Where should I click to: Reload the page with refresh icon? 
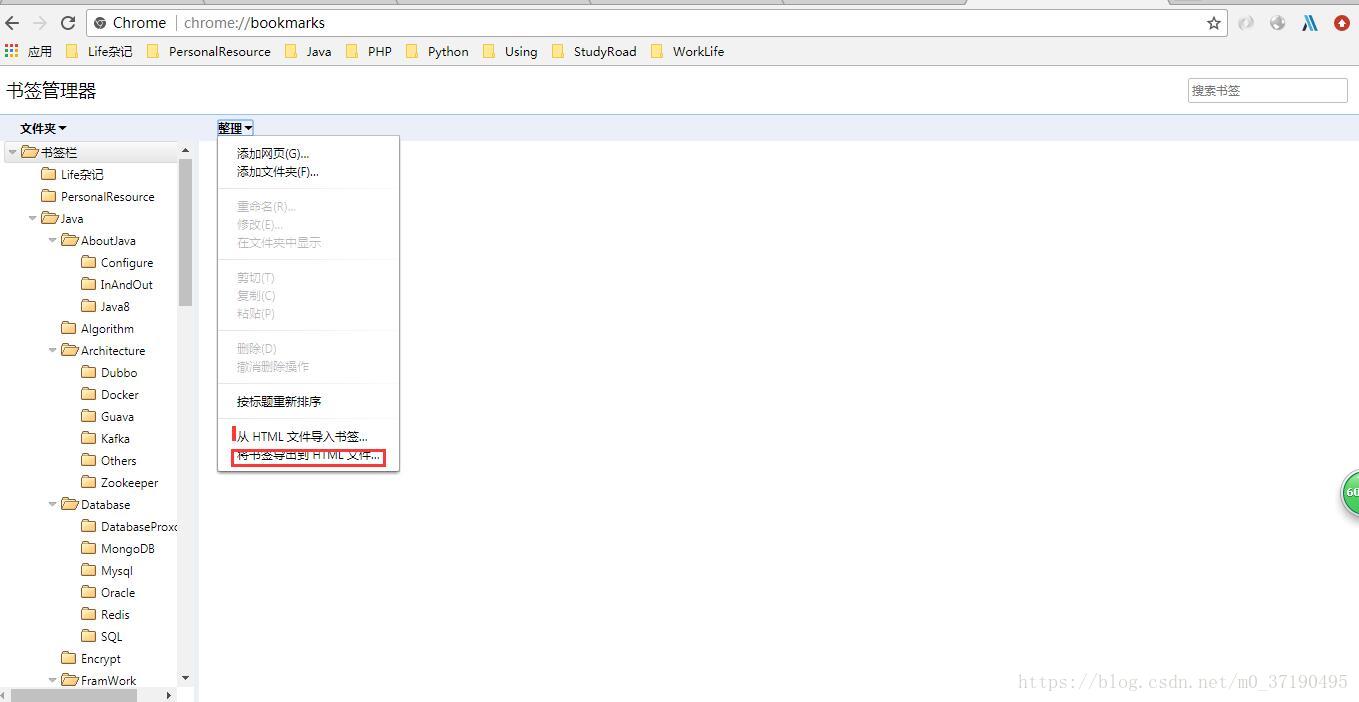point(68,23)
